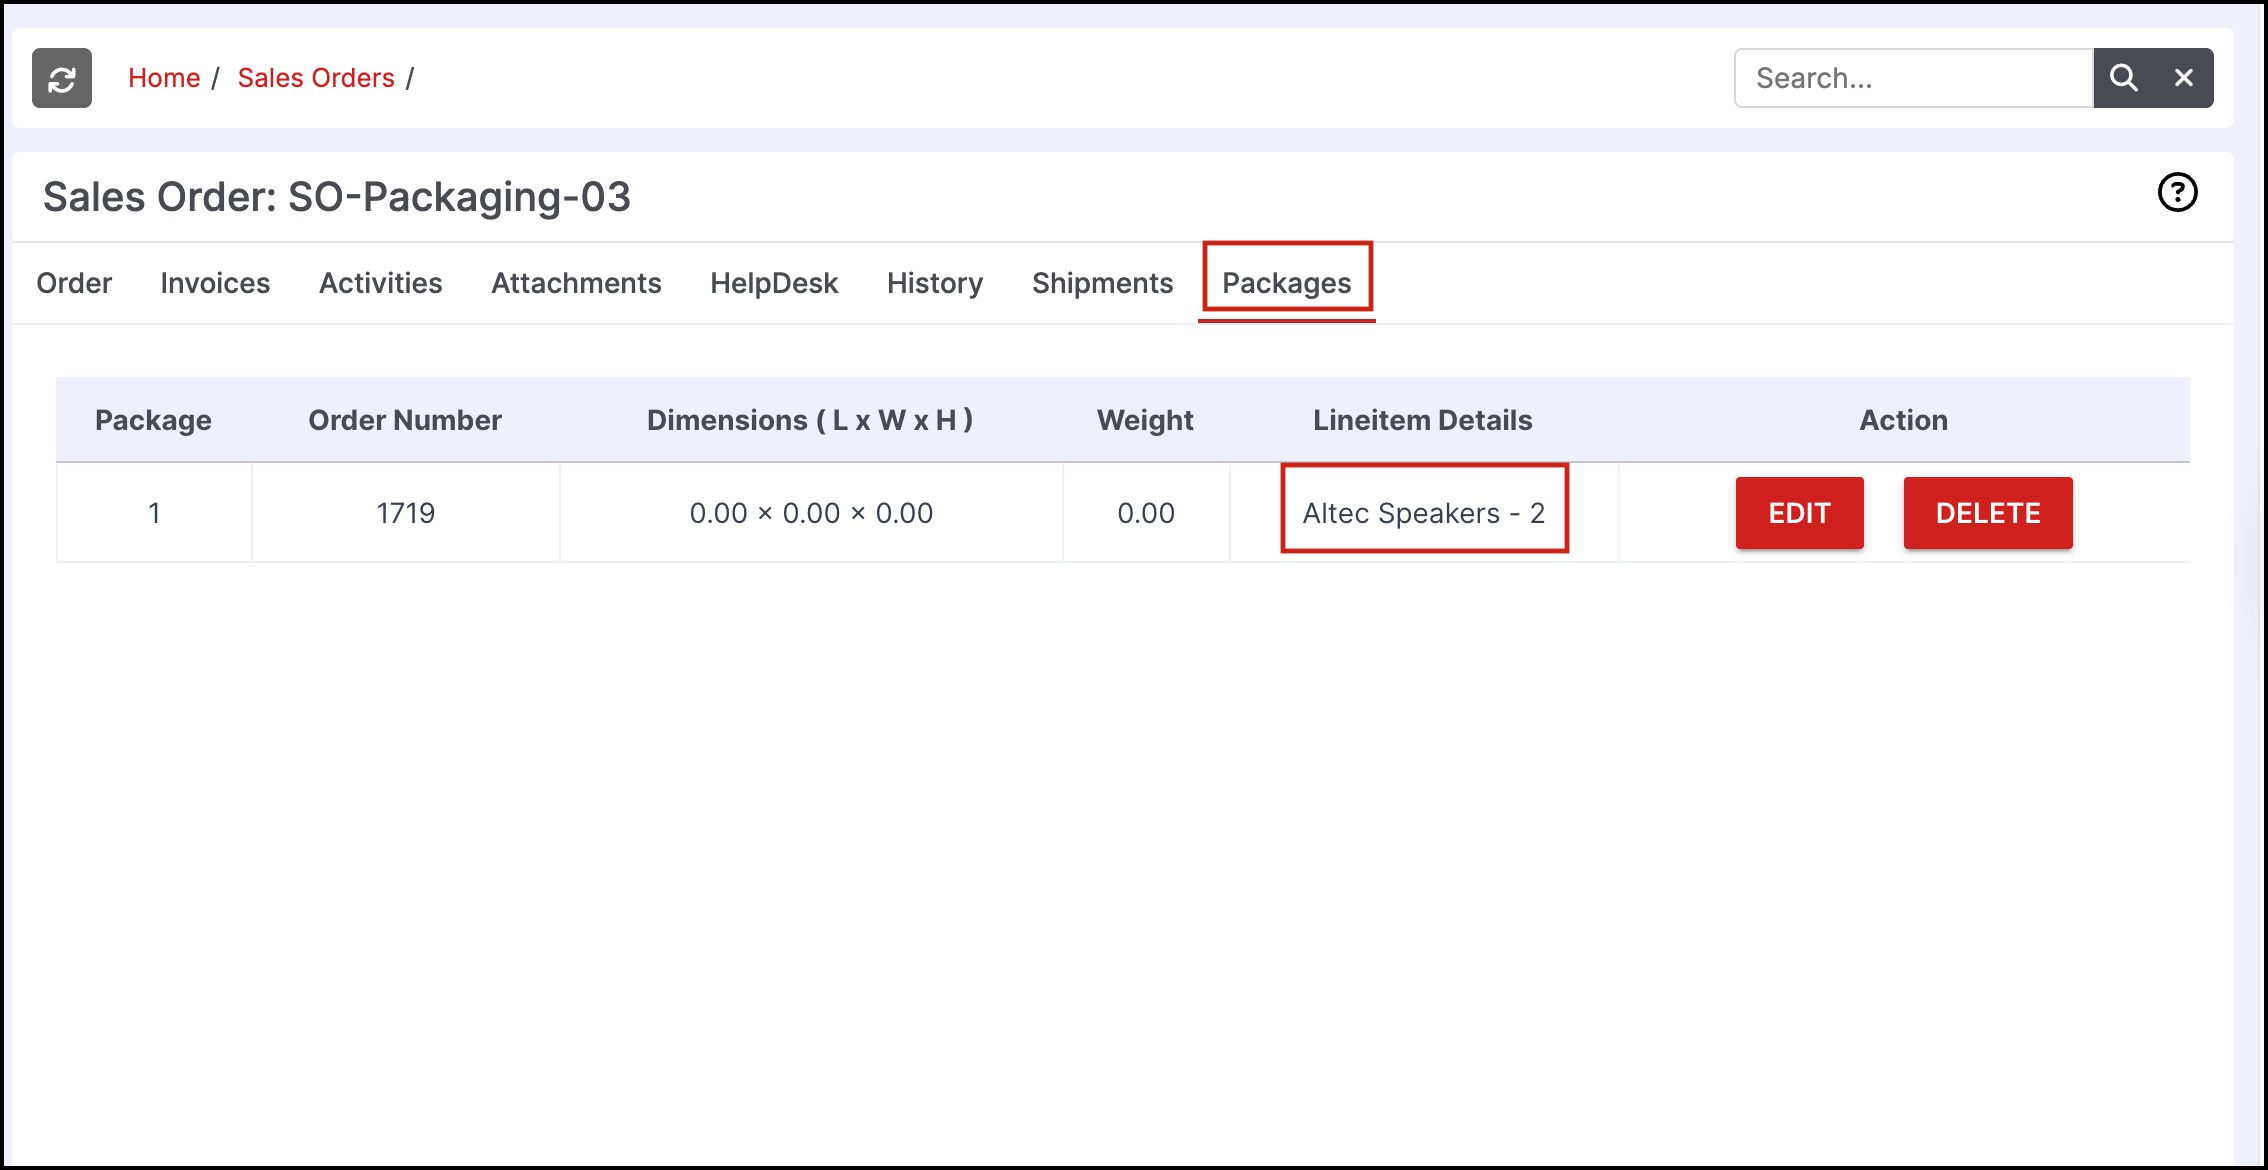Focus the Search input field
The image size is (2268, 1170).
point(1912,78)
